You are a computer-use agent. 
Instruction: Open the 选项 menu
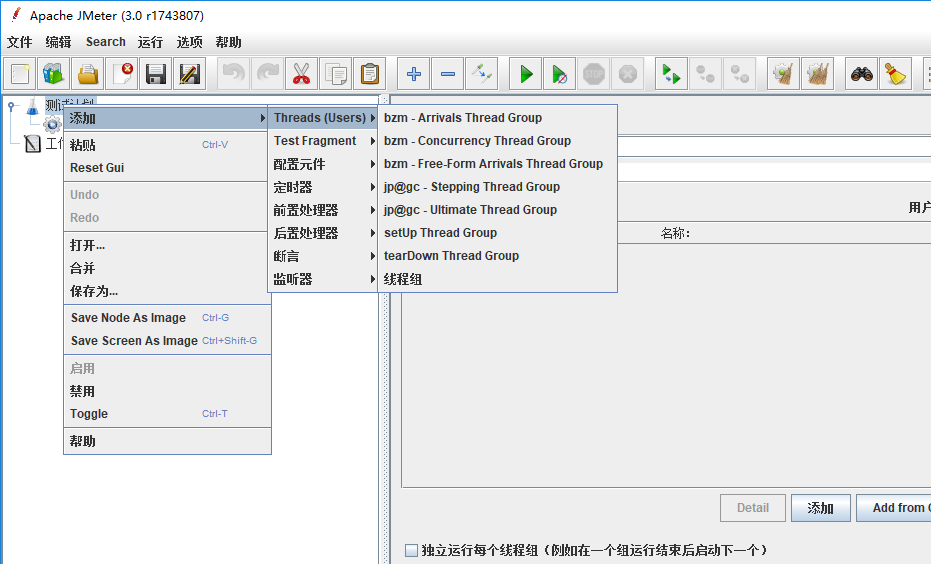(x=189, y=42)
